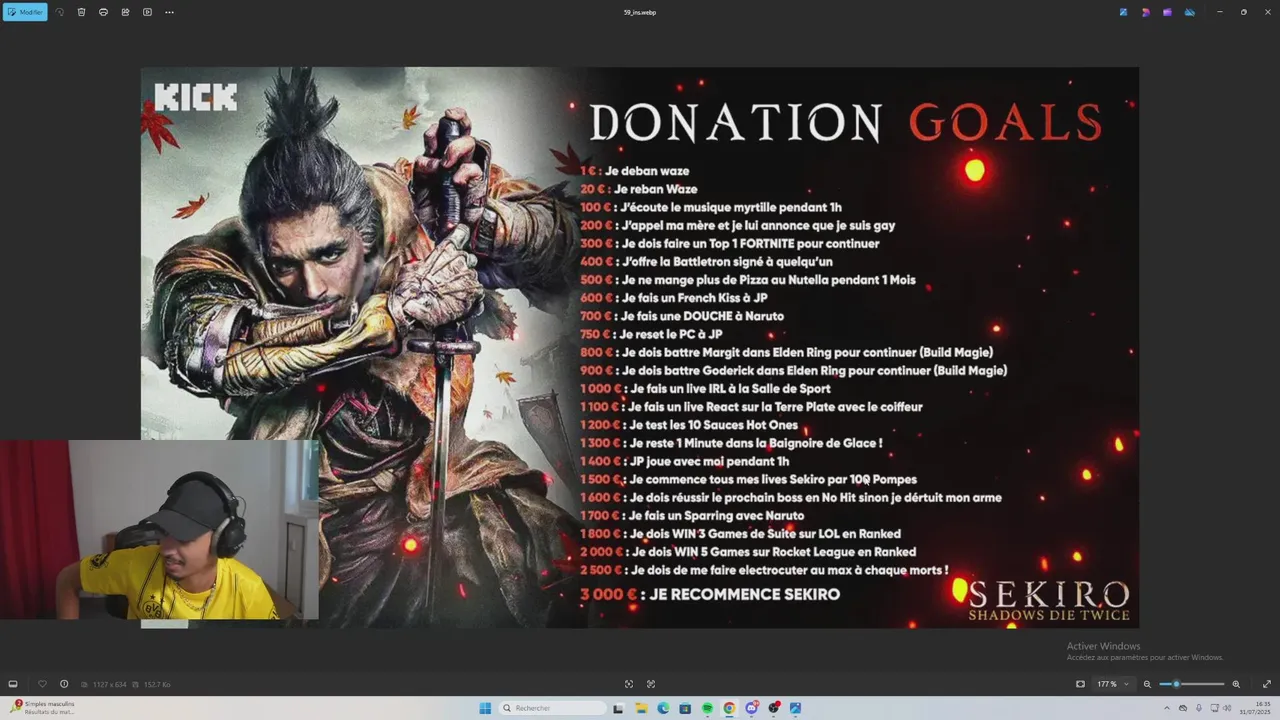The width and height of the screenshot is (1280, 720).
Task: Click the SEKIRO Shadows Die Twice logo
Action: [x=1049, y=600]
